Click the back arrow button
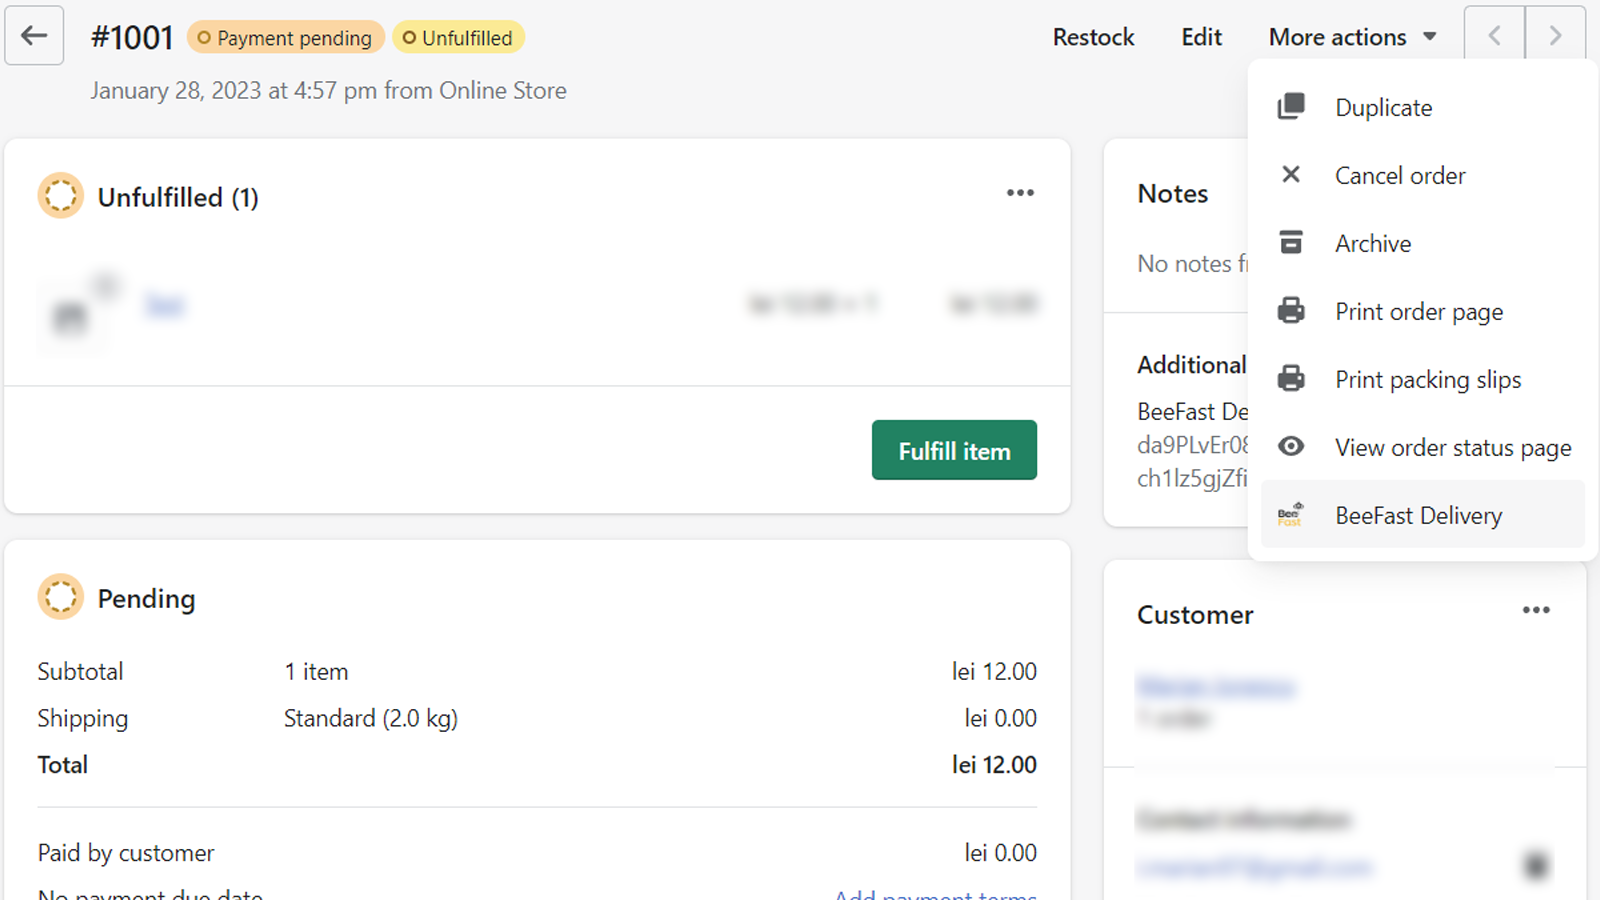The height and width of the screenshot is (900, 1600). (34, 36)
